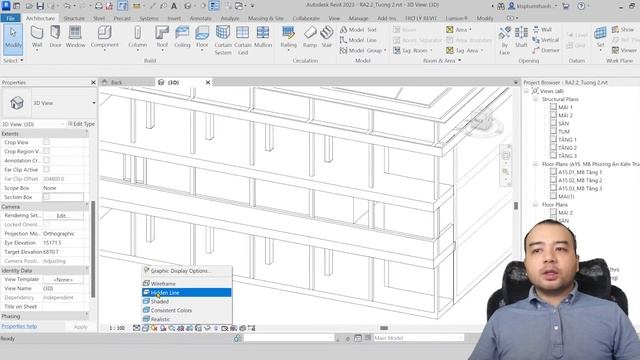
Task: Choose Shaded visual style
Action: [x=187, y=301]
